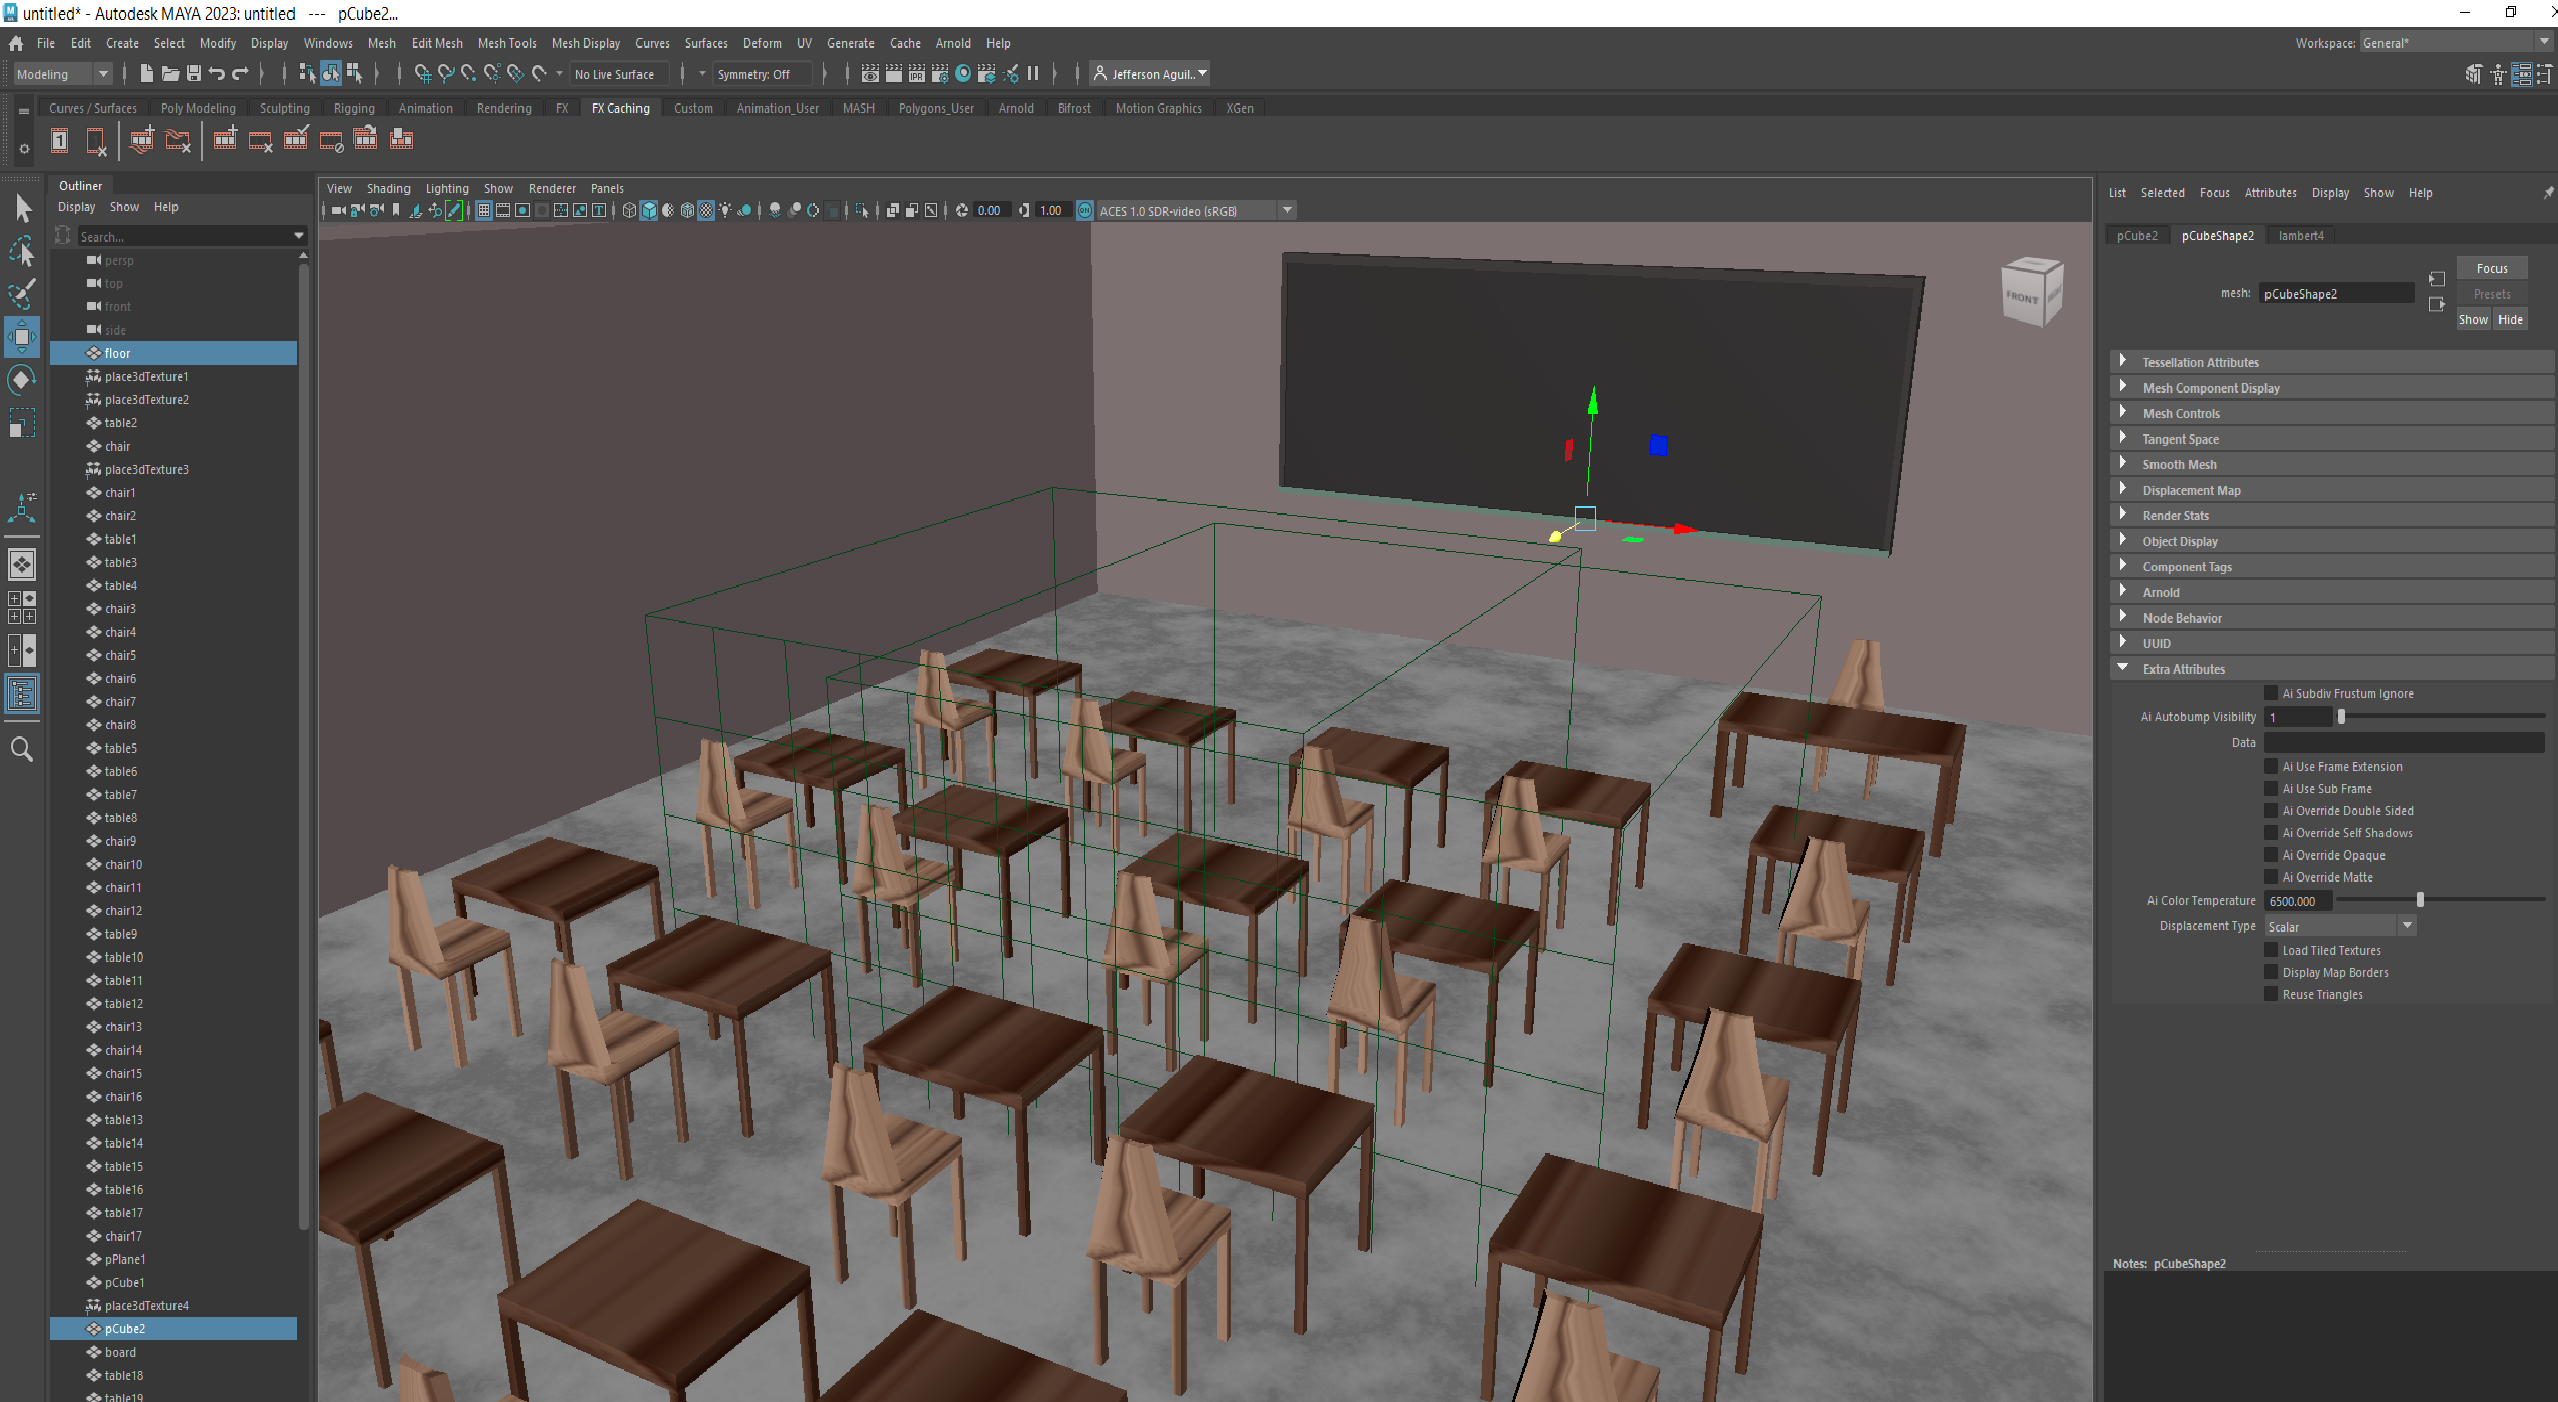Open the viewport Shading menu
Viewport: 2558px width, 1402px height.
[x=388, y=188]
